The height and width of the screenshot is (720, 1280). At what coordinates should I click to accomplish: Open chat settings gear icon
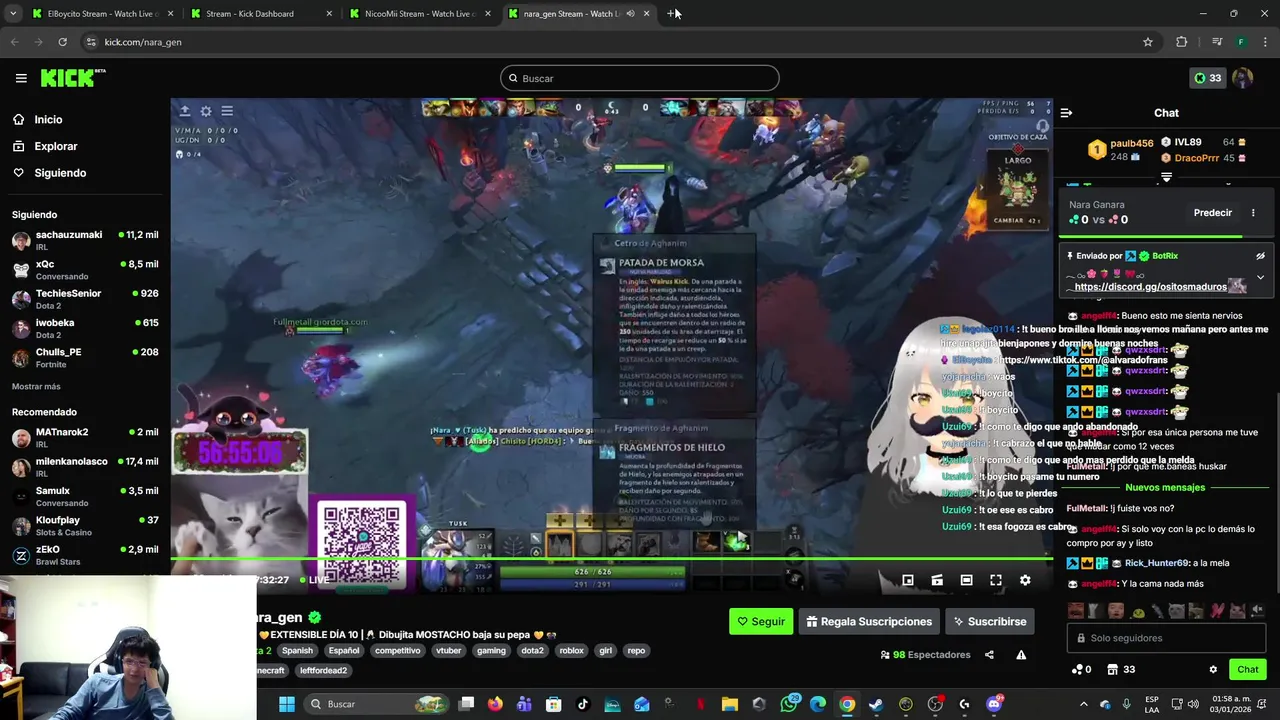pyautogui.click(x=1213, y=670)
